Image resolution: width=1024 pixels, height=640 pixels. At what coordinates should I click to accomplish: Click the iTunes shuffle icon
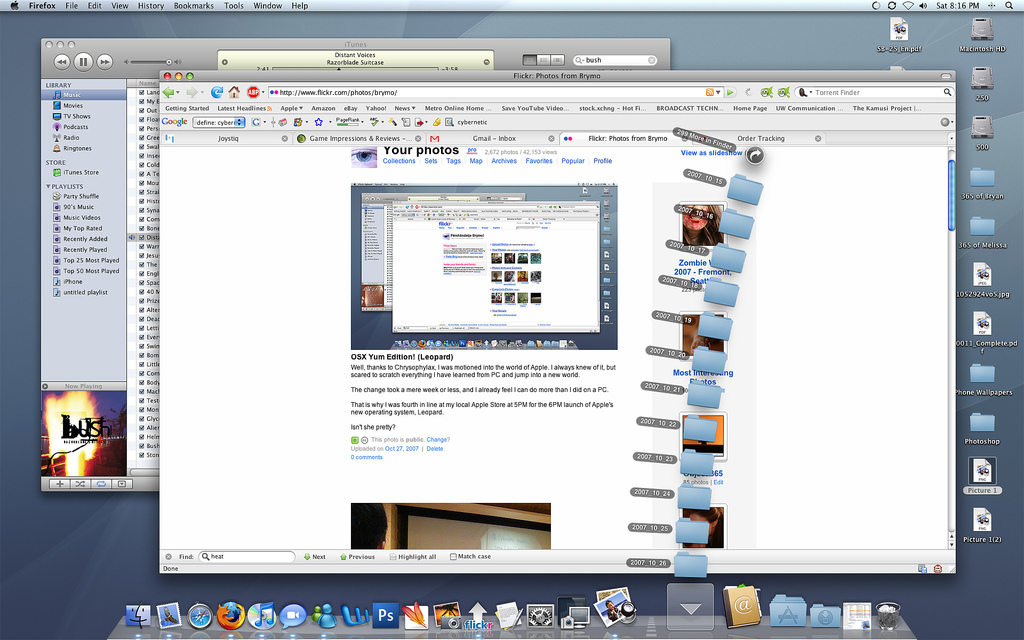click(82, 483)
